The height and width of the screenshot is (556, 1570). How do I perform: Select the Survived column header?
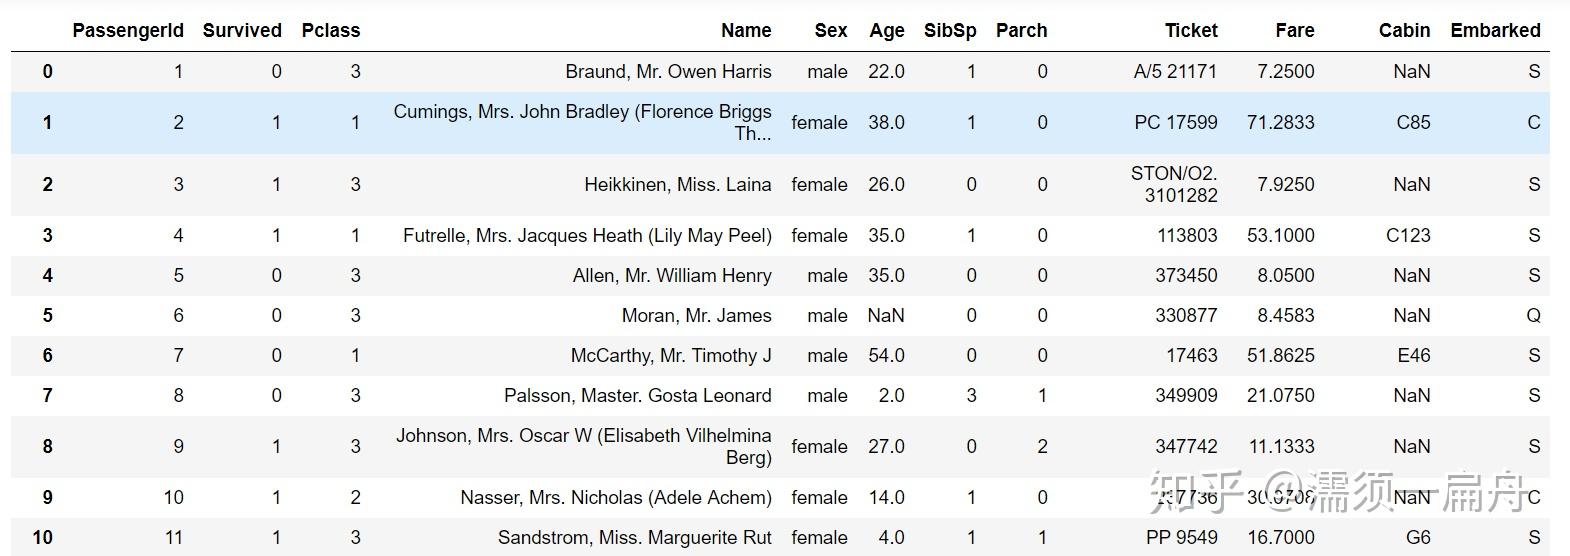tap(242, 30)
